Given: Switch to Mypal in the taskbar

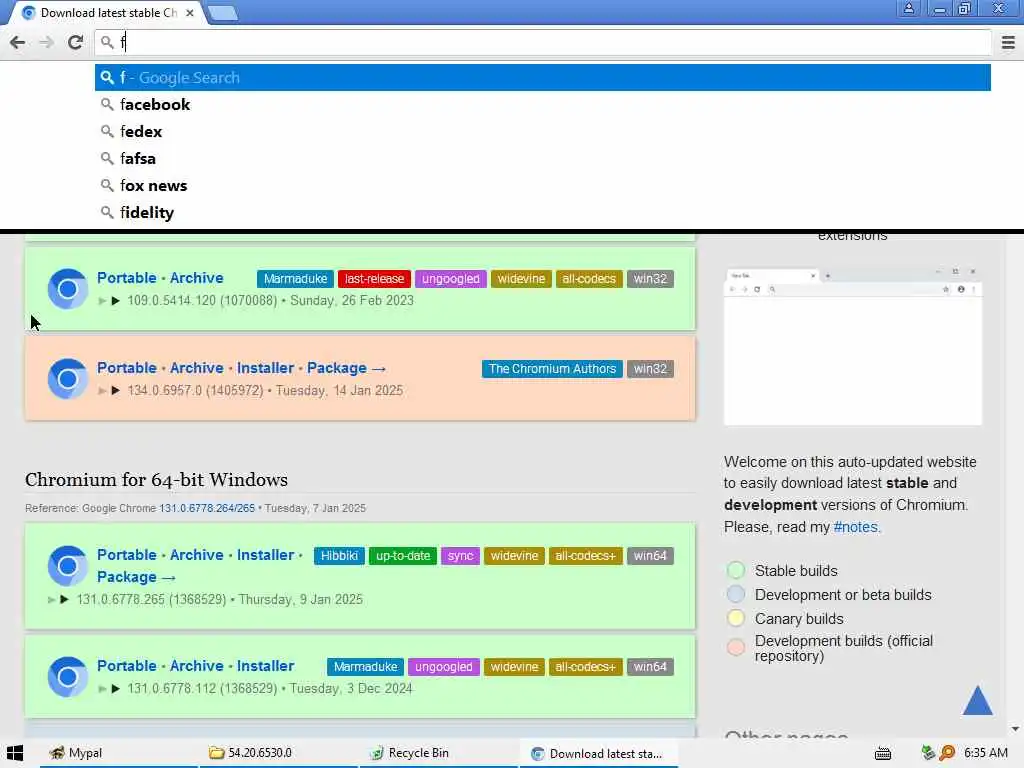Looking at the screenshot, I should pos(119,753).
